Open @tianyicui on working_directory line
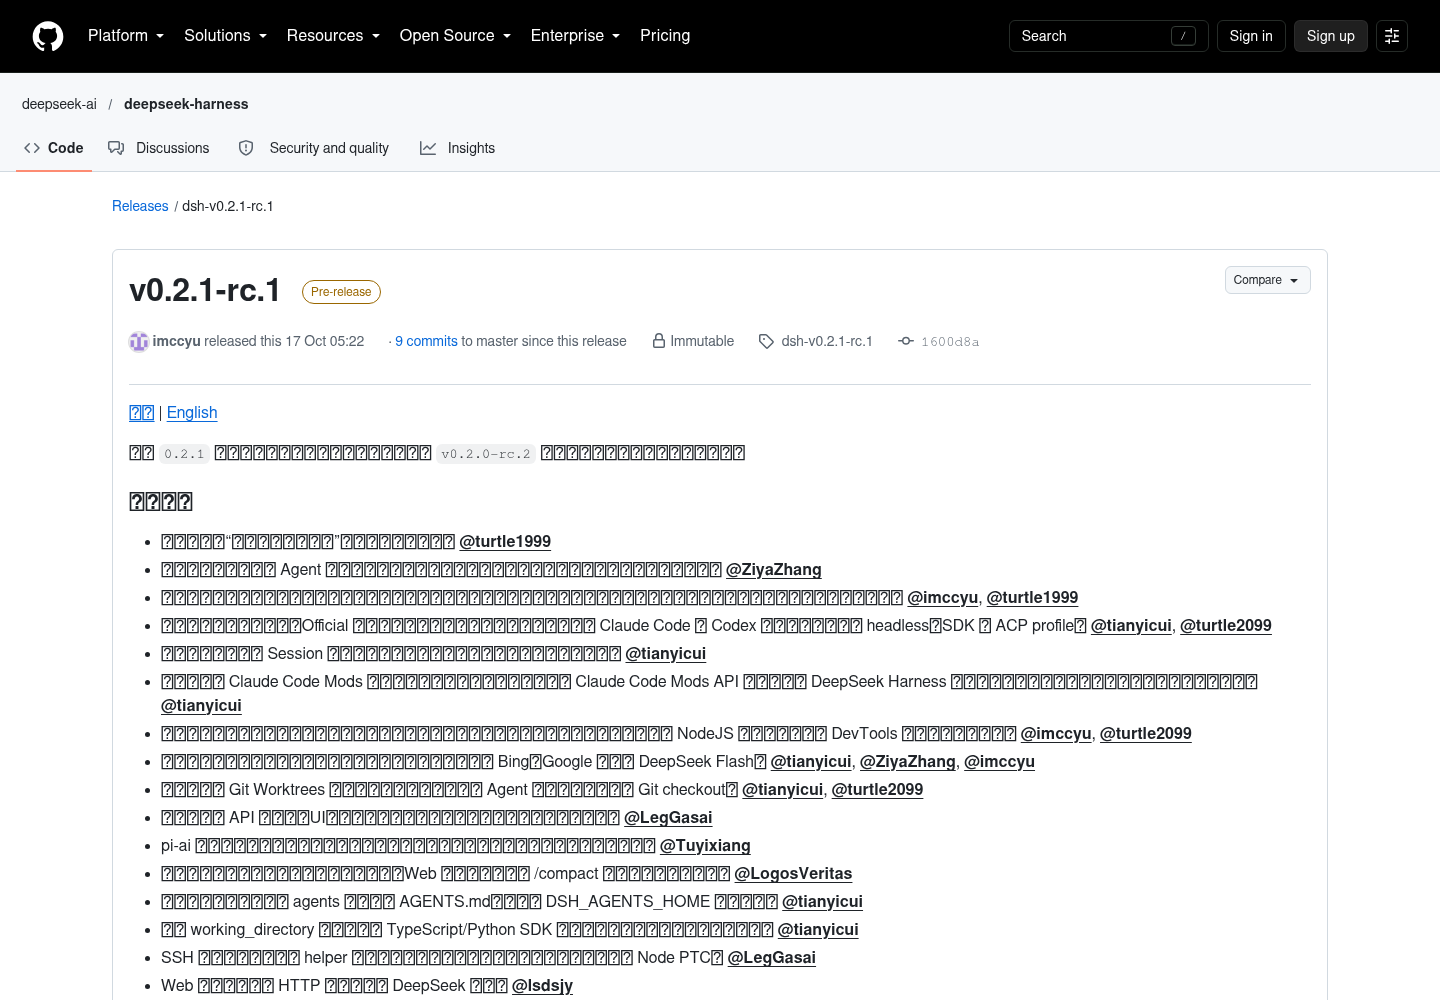This screenshot has width=1440, height=1000. 818,929
